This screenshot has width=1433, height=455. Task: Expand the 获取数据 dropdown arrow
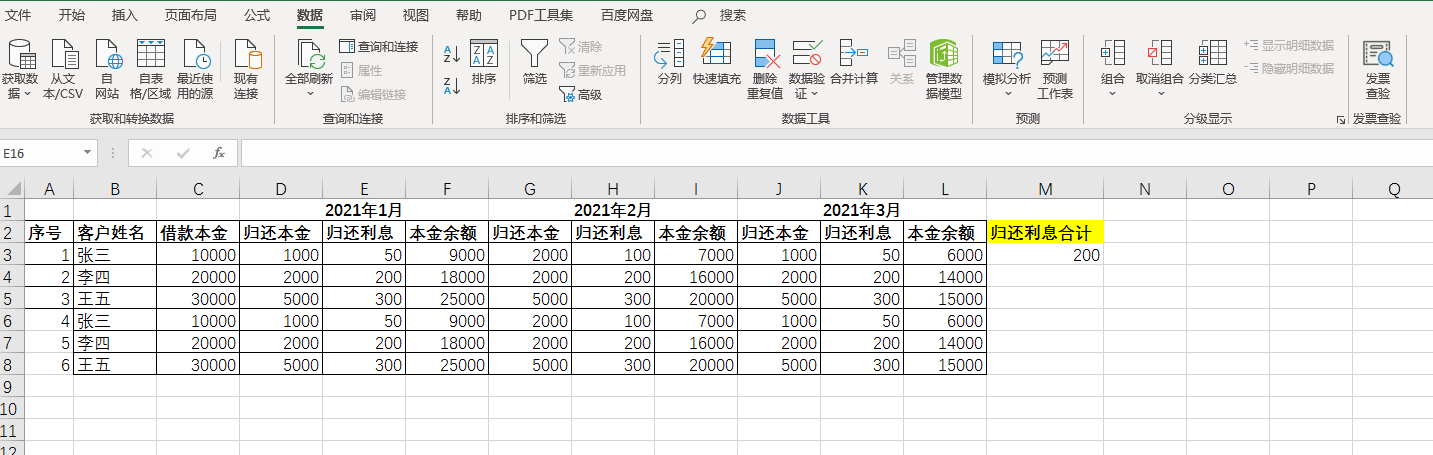pos(28,94)
